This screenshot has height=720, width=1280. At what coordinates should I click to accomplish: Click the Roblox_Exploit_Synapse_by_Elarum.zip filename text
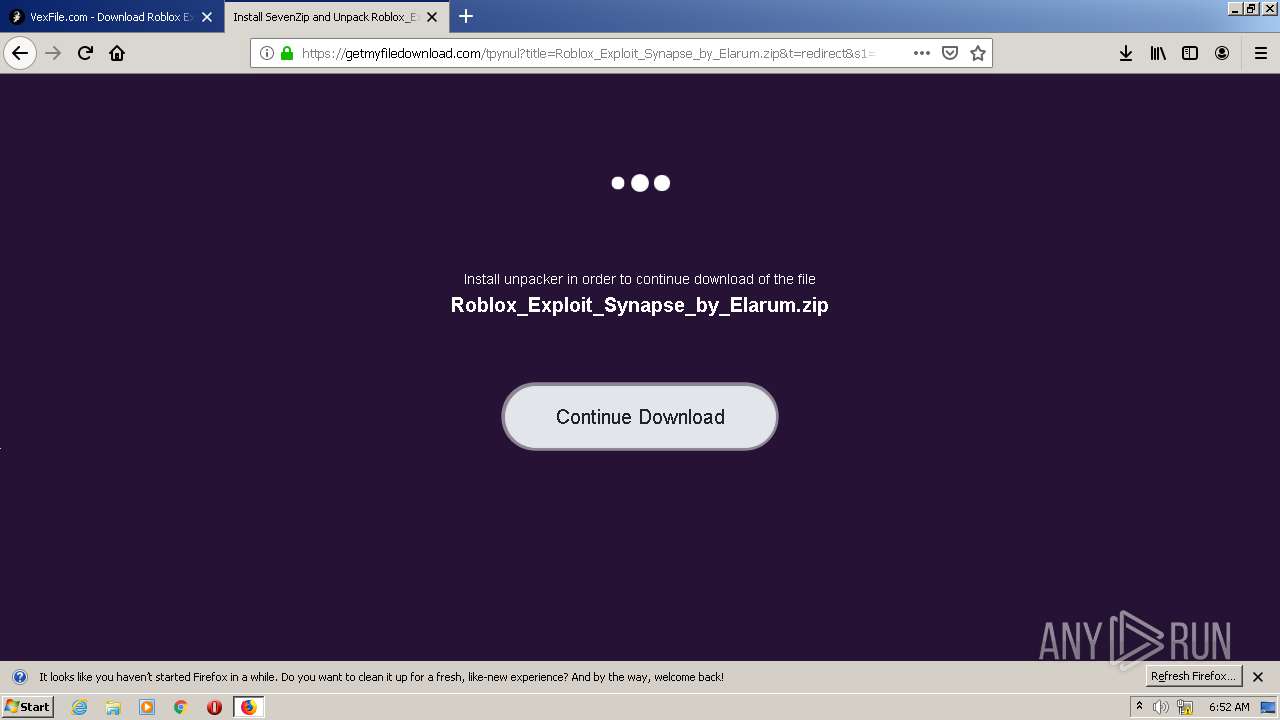tap(640, 305)
